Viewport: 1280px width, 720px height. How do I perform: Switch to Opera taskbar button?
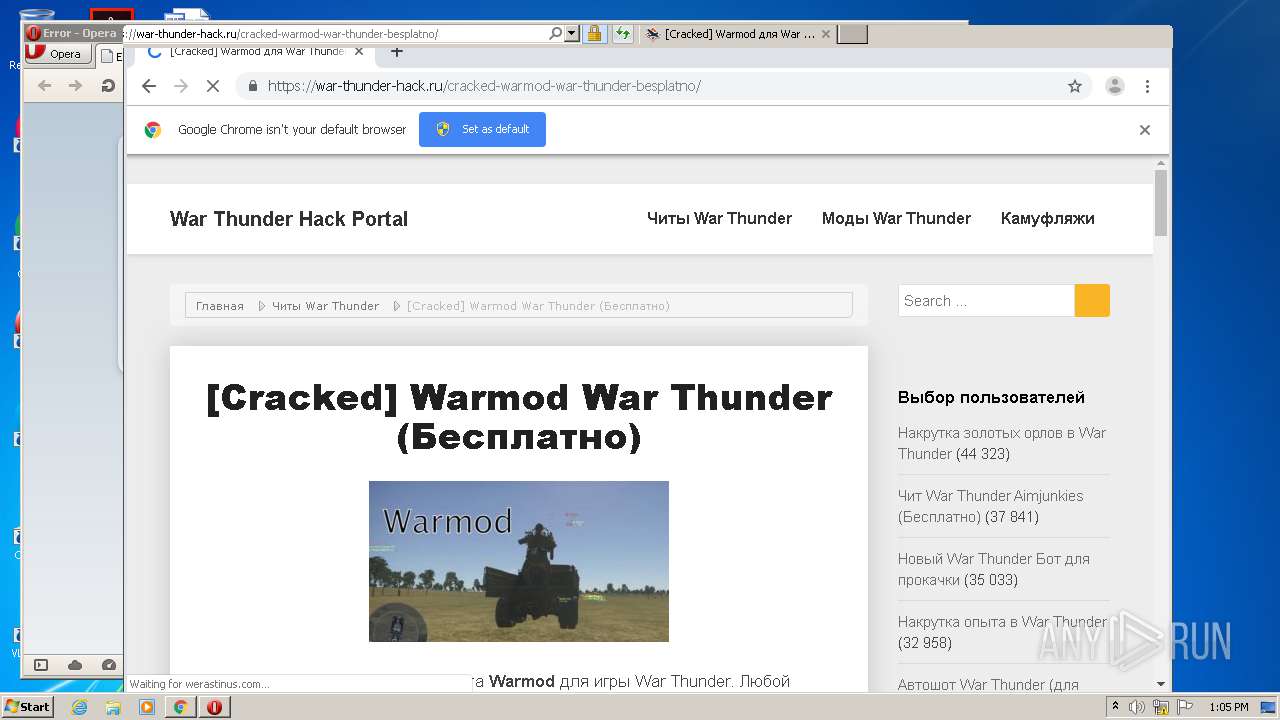click(215, 707)
